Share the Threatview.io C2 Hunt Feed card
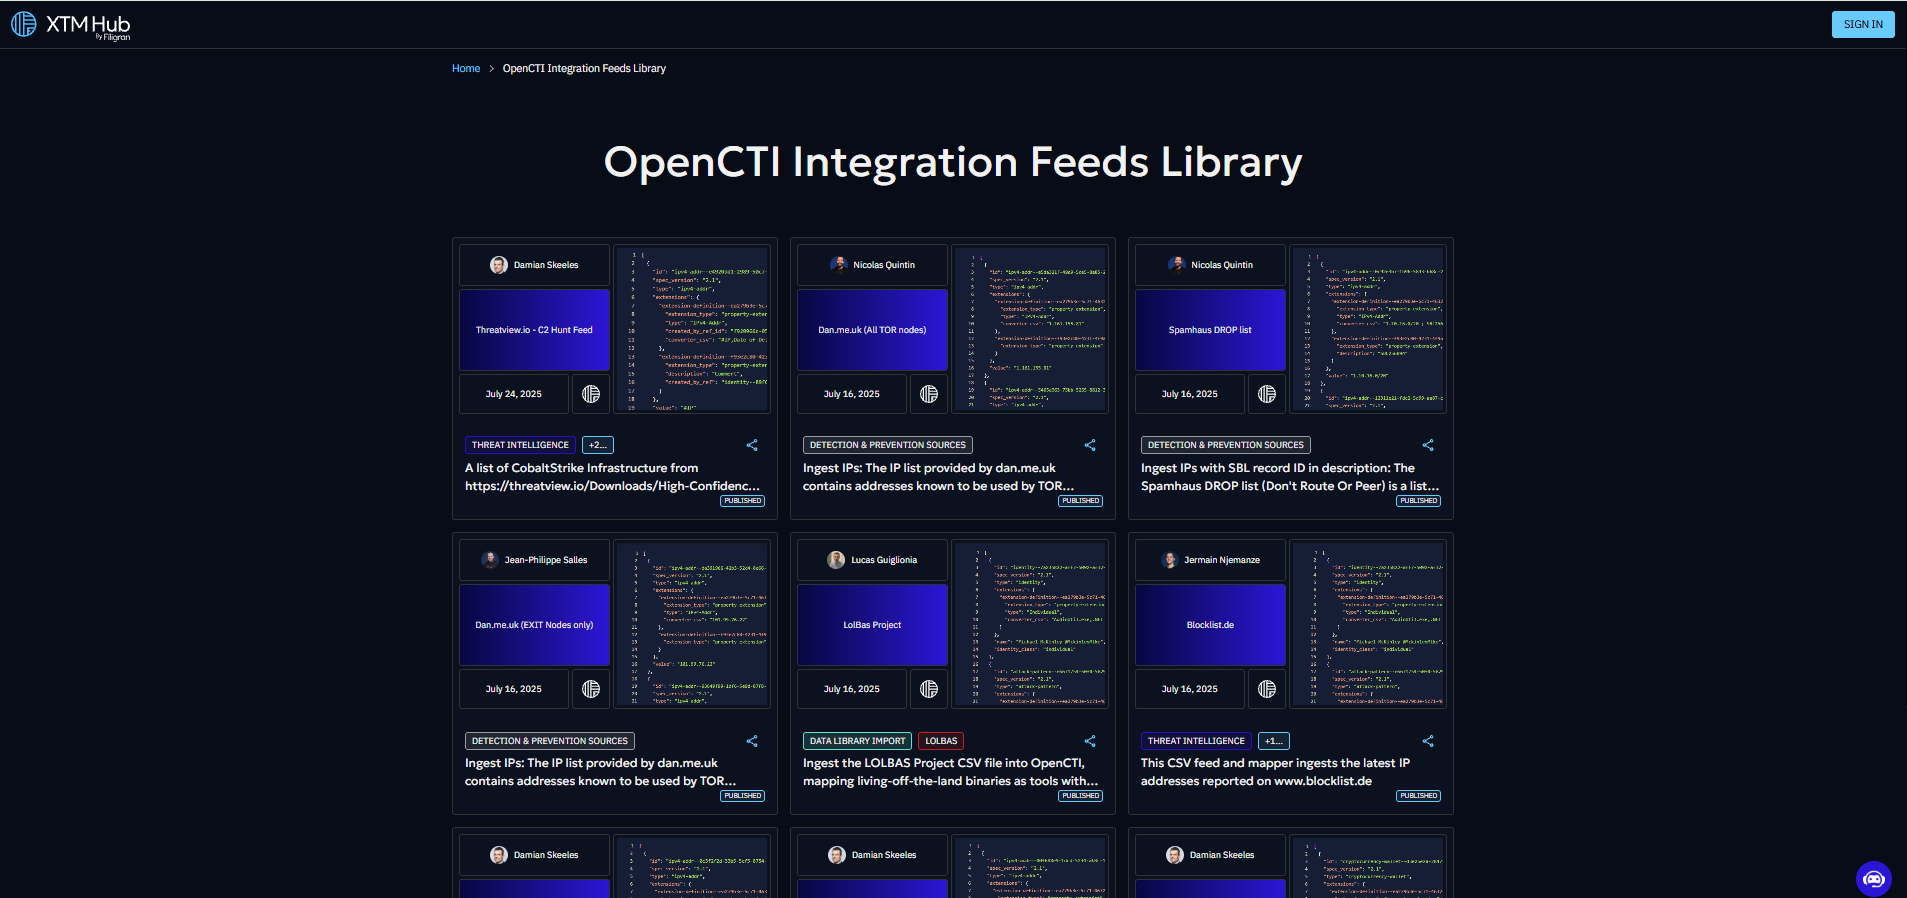 click(x=752, y=445)
